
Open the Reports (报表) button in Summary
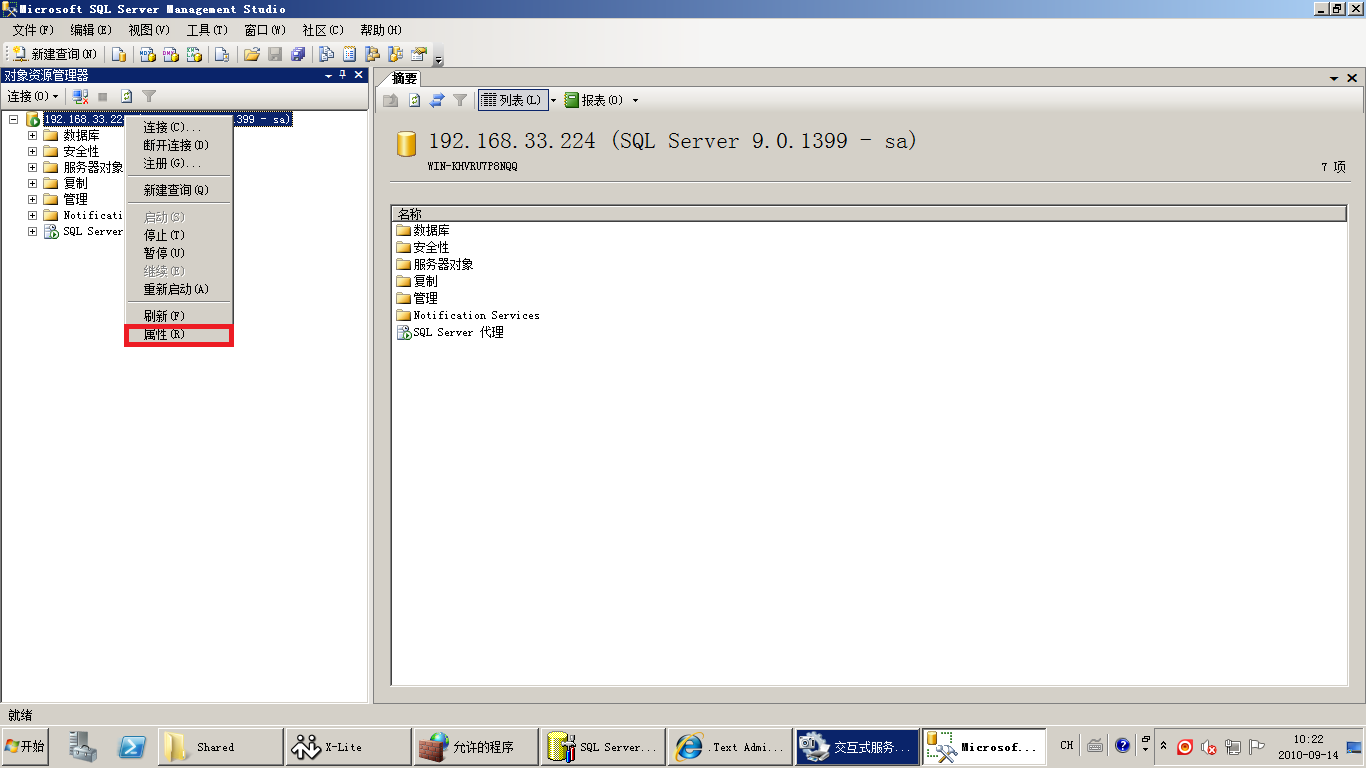pos(594,100)
